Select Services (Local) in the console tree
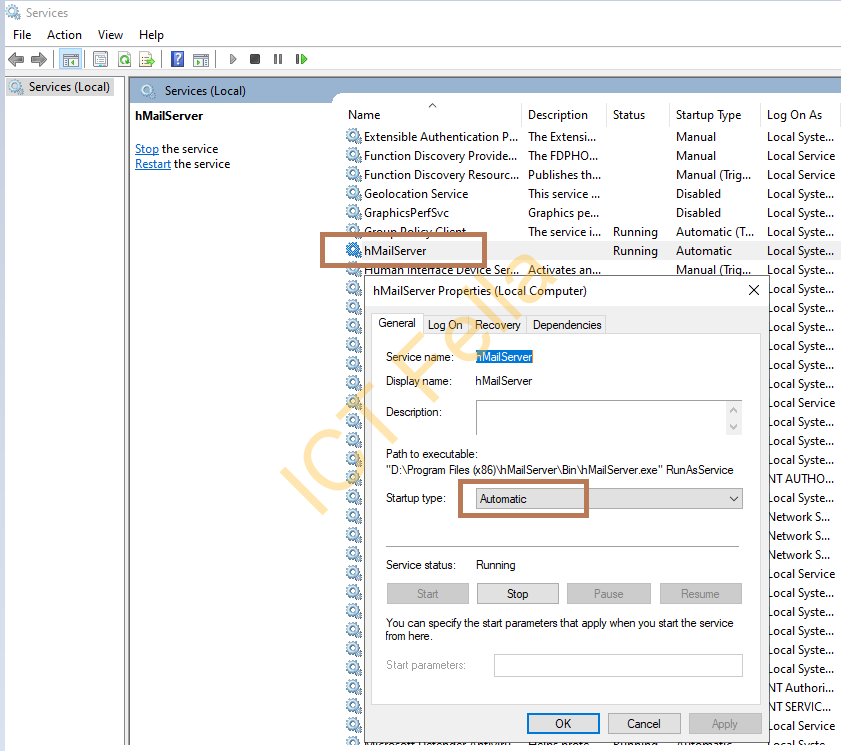Viewport: 841px width, 751px height. coord(69,87)
